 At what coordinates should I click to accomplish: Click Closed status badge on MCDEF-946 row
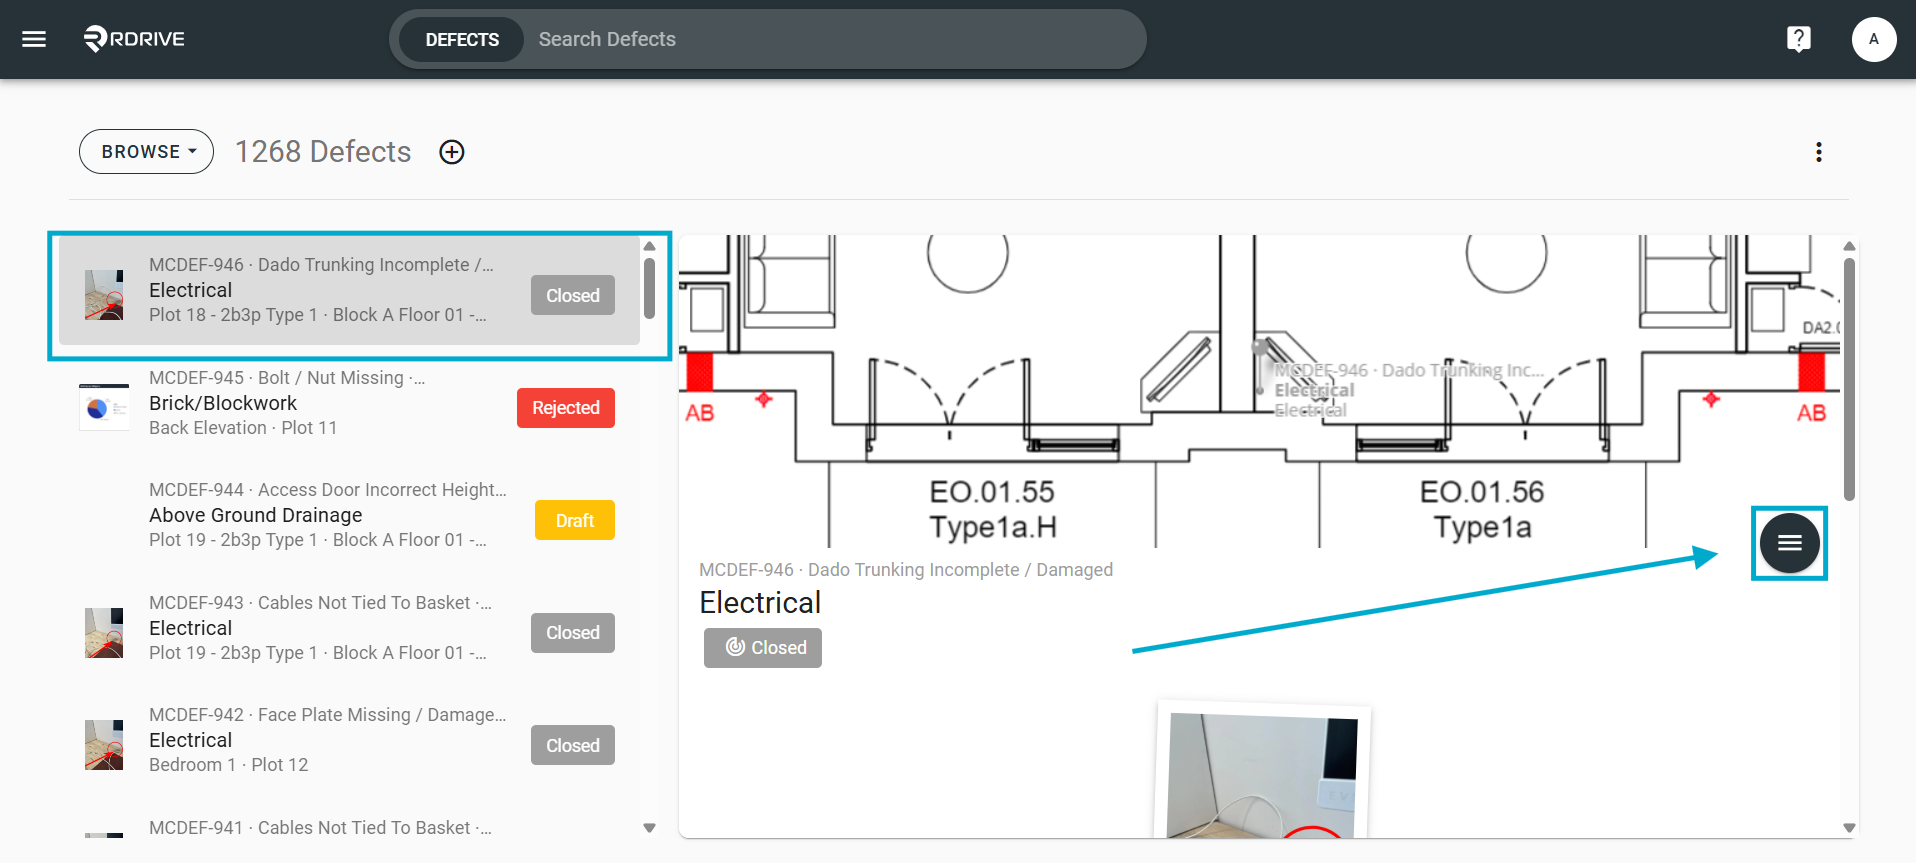pyautogui.click(x=573, y=295)
